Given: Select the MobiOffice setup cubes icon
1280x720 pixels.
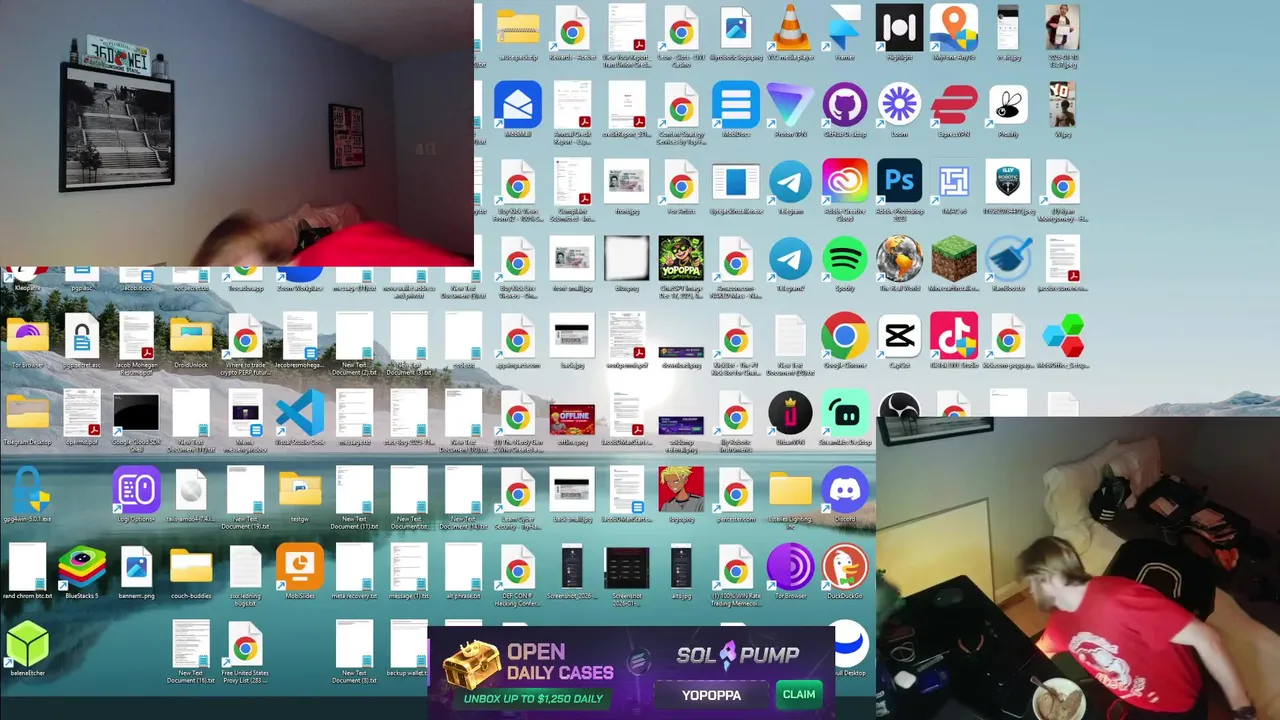Looking at the screenshot, I should coord(1063,337).
